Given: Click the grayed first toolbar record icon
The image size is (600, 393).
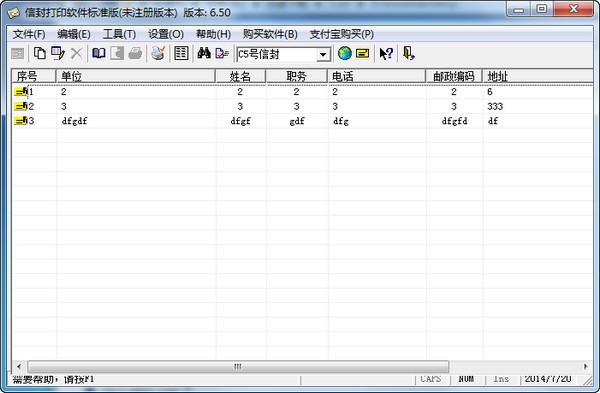Looking at the screenshot, I should pyautogui.click(x=18, y=54).
